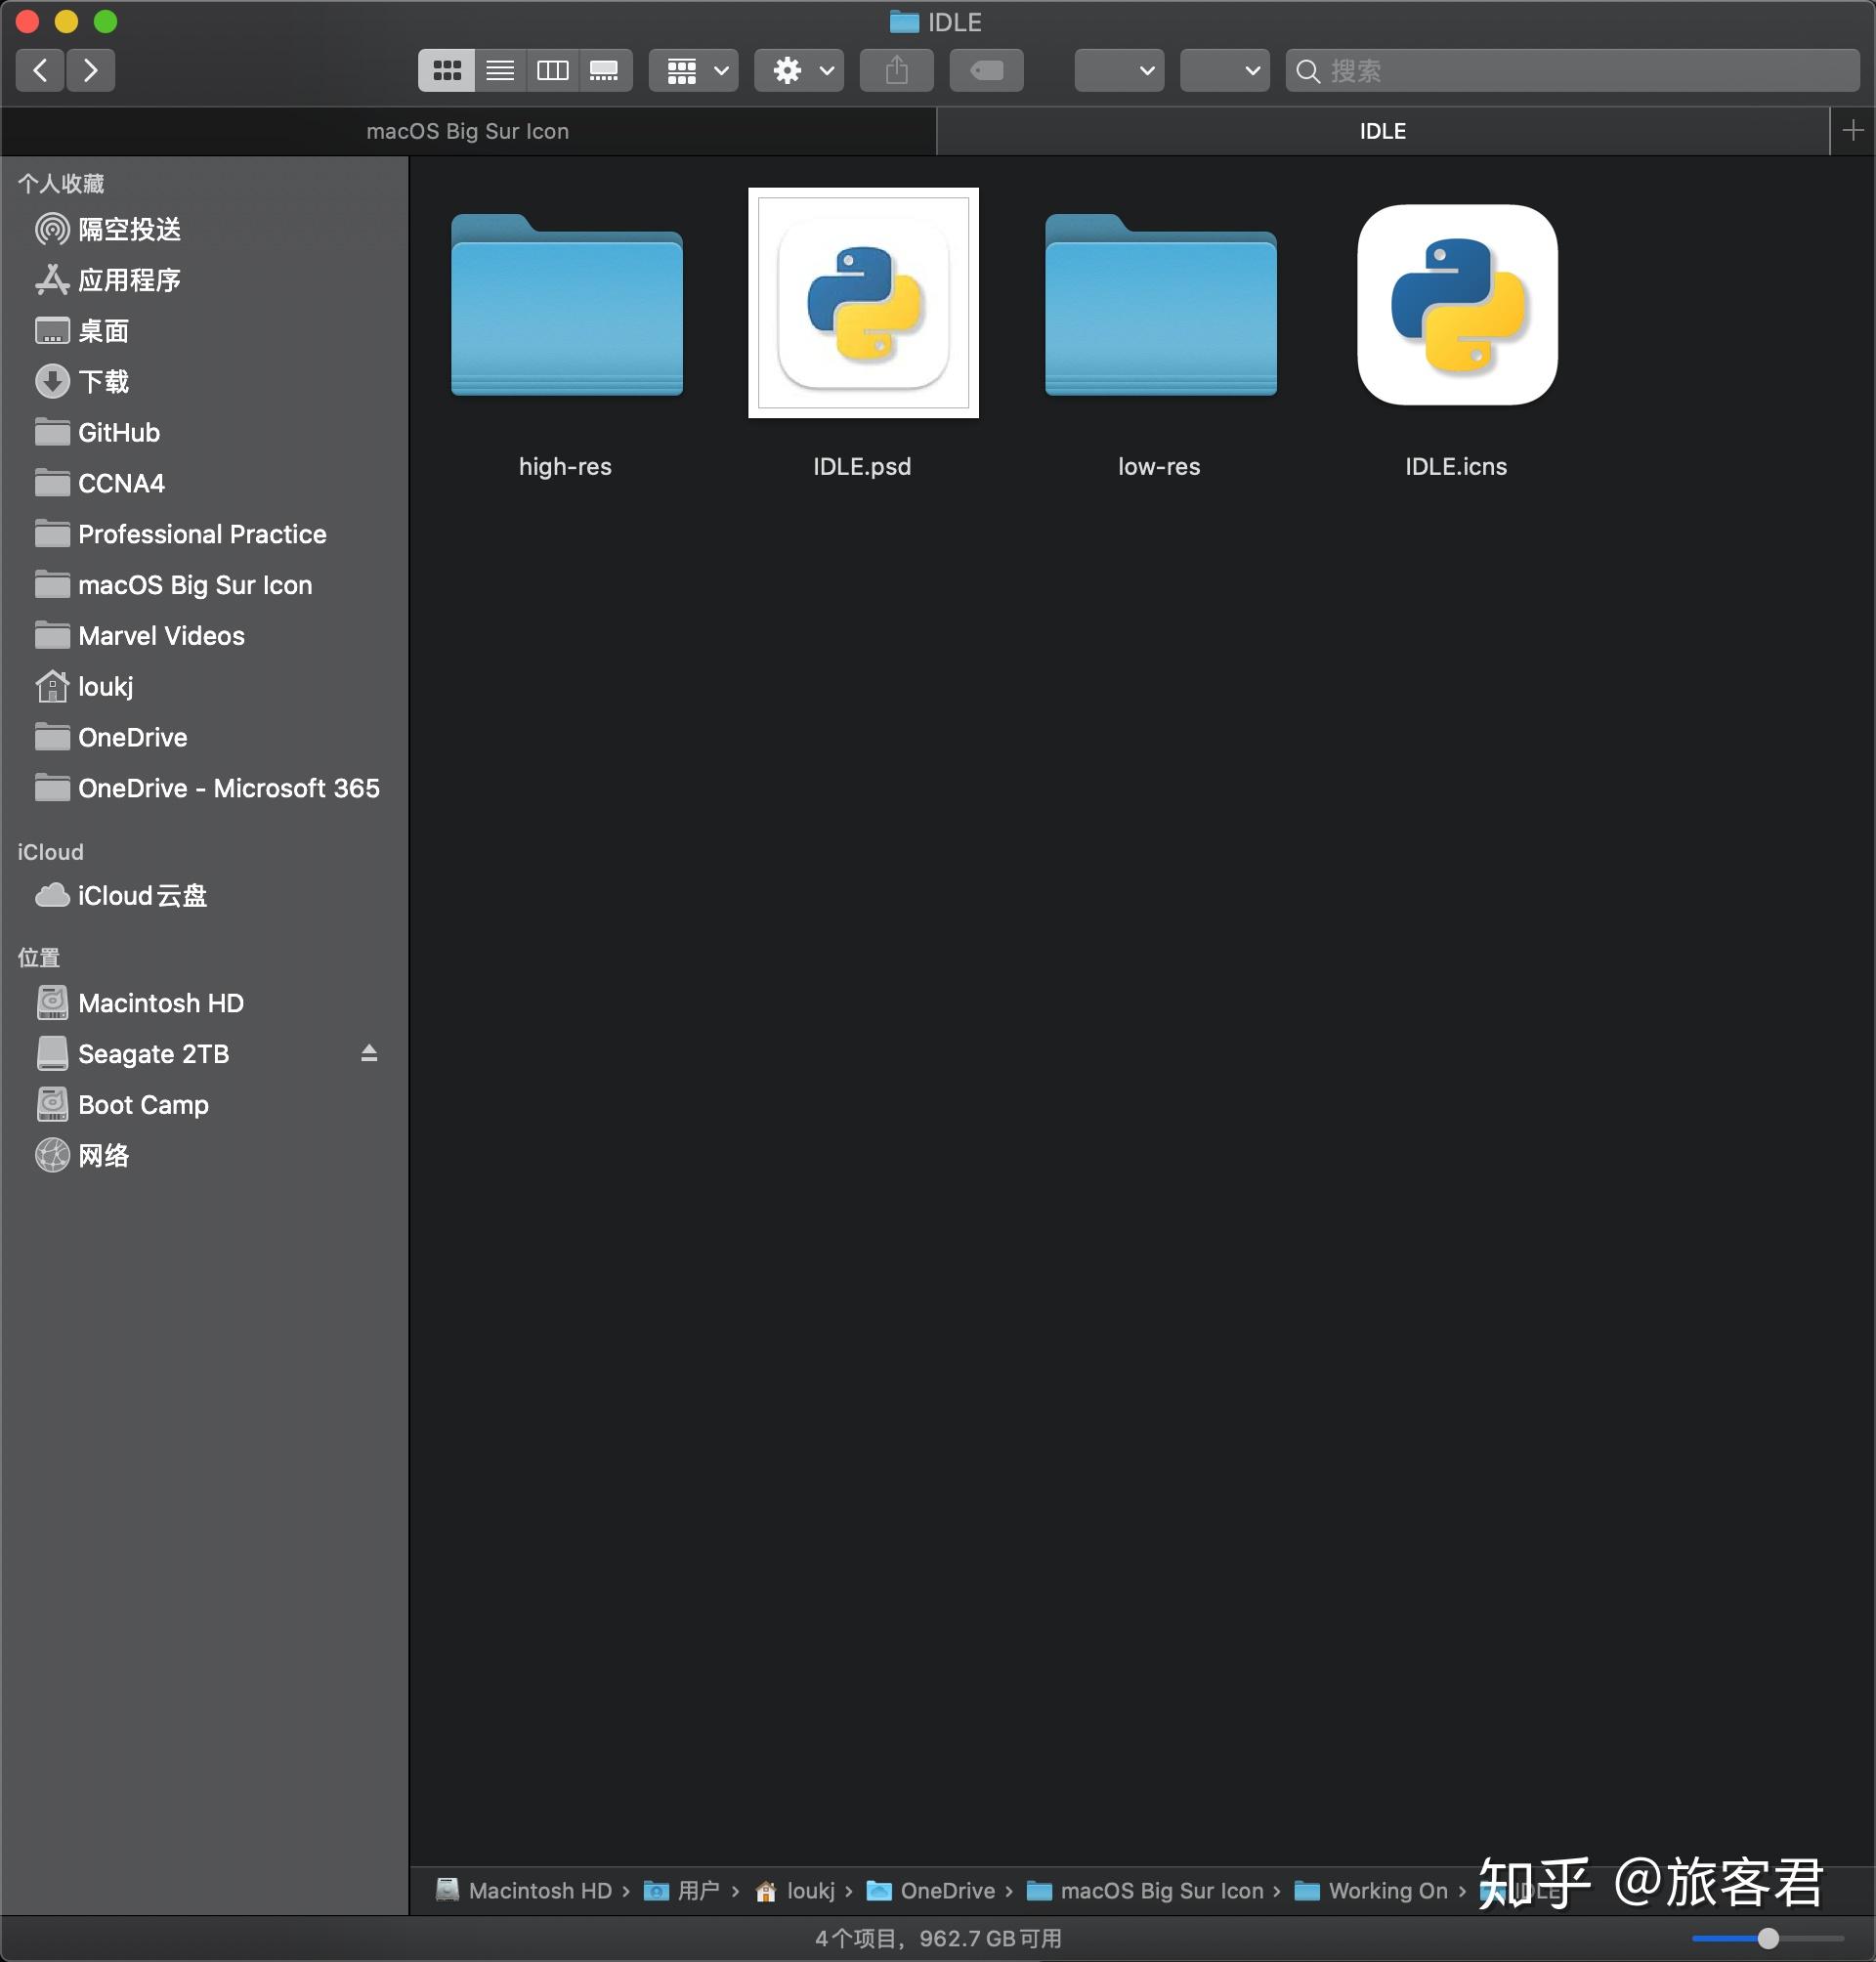Click the 个人收藏 Favorites section header

61,183
